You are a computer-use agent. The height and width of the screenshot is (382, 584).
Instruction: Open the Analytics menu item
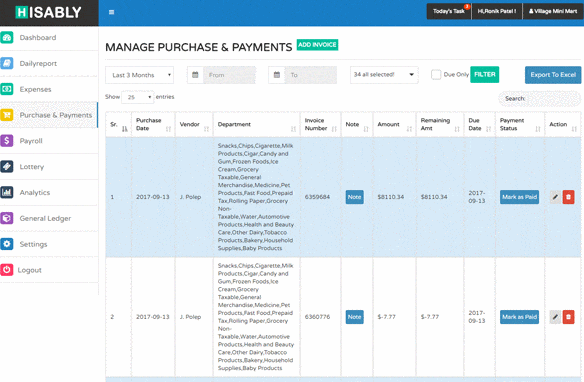(48, 192)
